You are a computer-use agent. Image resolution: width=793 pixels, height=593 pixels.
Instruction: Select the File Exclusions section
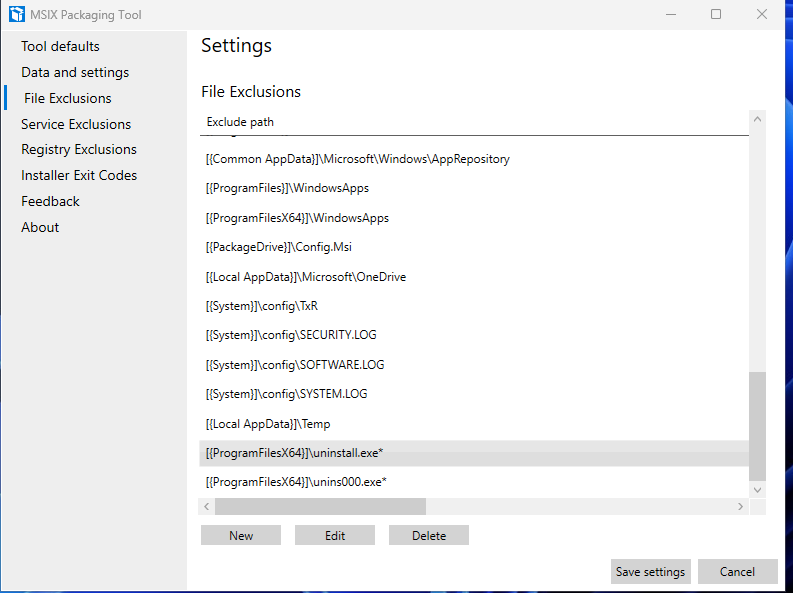click(68, 98)
